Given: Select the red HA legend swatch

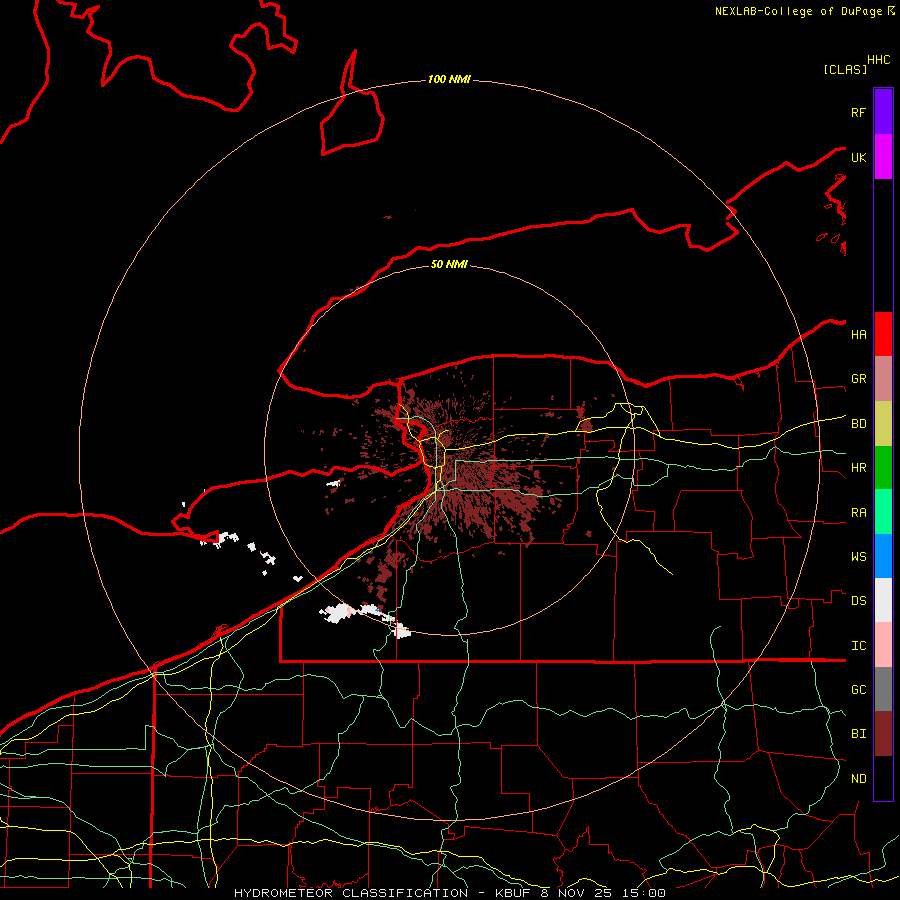Looking at the screenshot, I should pos(883,334).
